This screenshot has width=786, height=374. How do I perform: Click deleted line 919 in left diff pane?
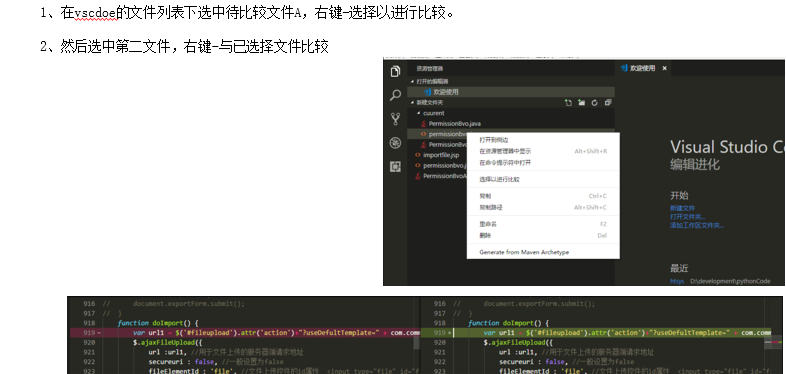[x=245, y=332]
